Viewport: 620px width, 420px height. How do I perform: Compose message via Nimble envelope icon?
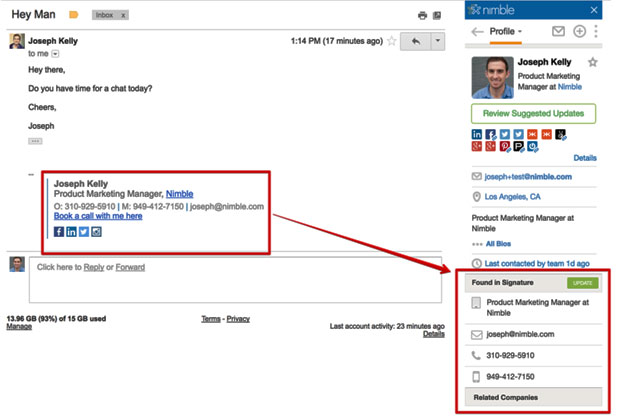click(x=558, y=31)
